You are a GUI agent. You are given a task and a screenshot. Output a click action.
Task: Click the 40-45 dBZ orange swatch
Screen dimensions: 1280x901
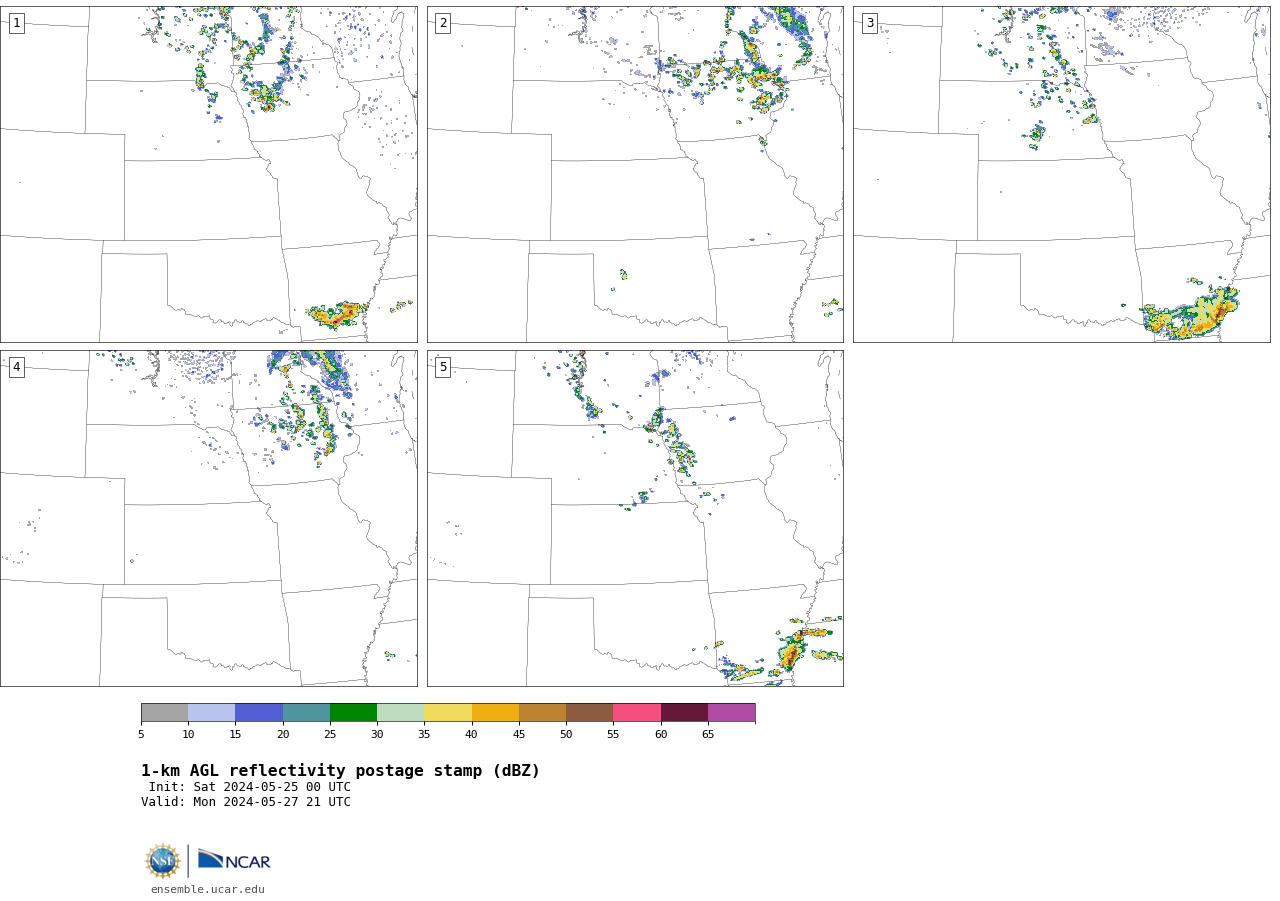coord(495,713)
